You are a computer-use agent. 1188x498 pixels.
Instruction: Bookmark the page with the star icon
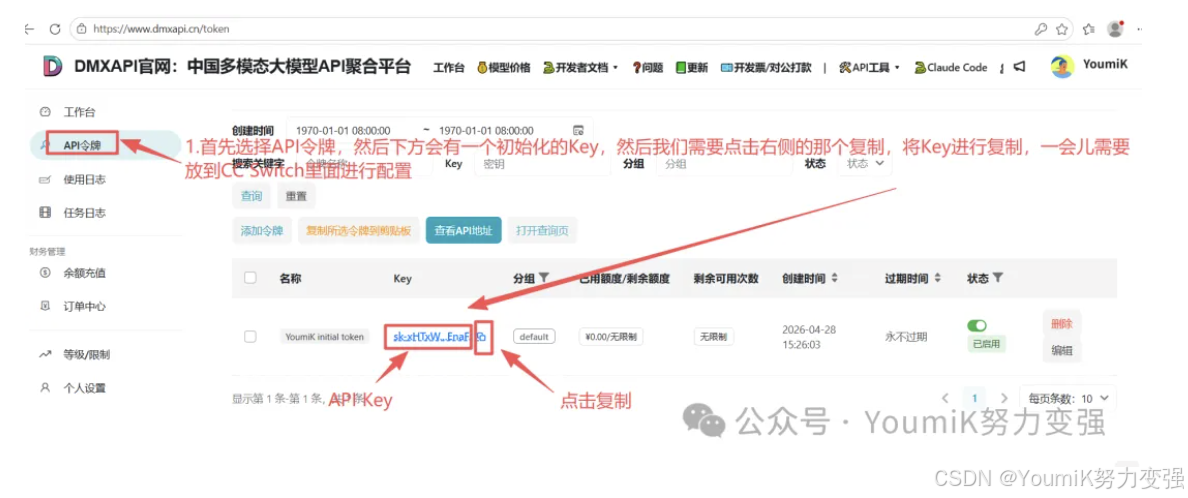(1061, 30)
